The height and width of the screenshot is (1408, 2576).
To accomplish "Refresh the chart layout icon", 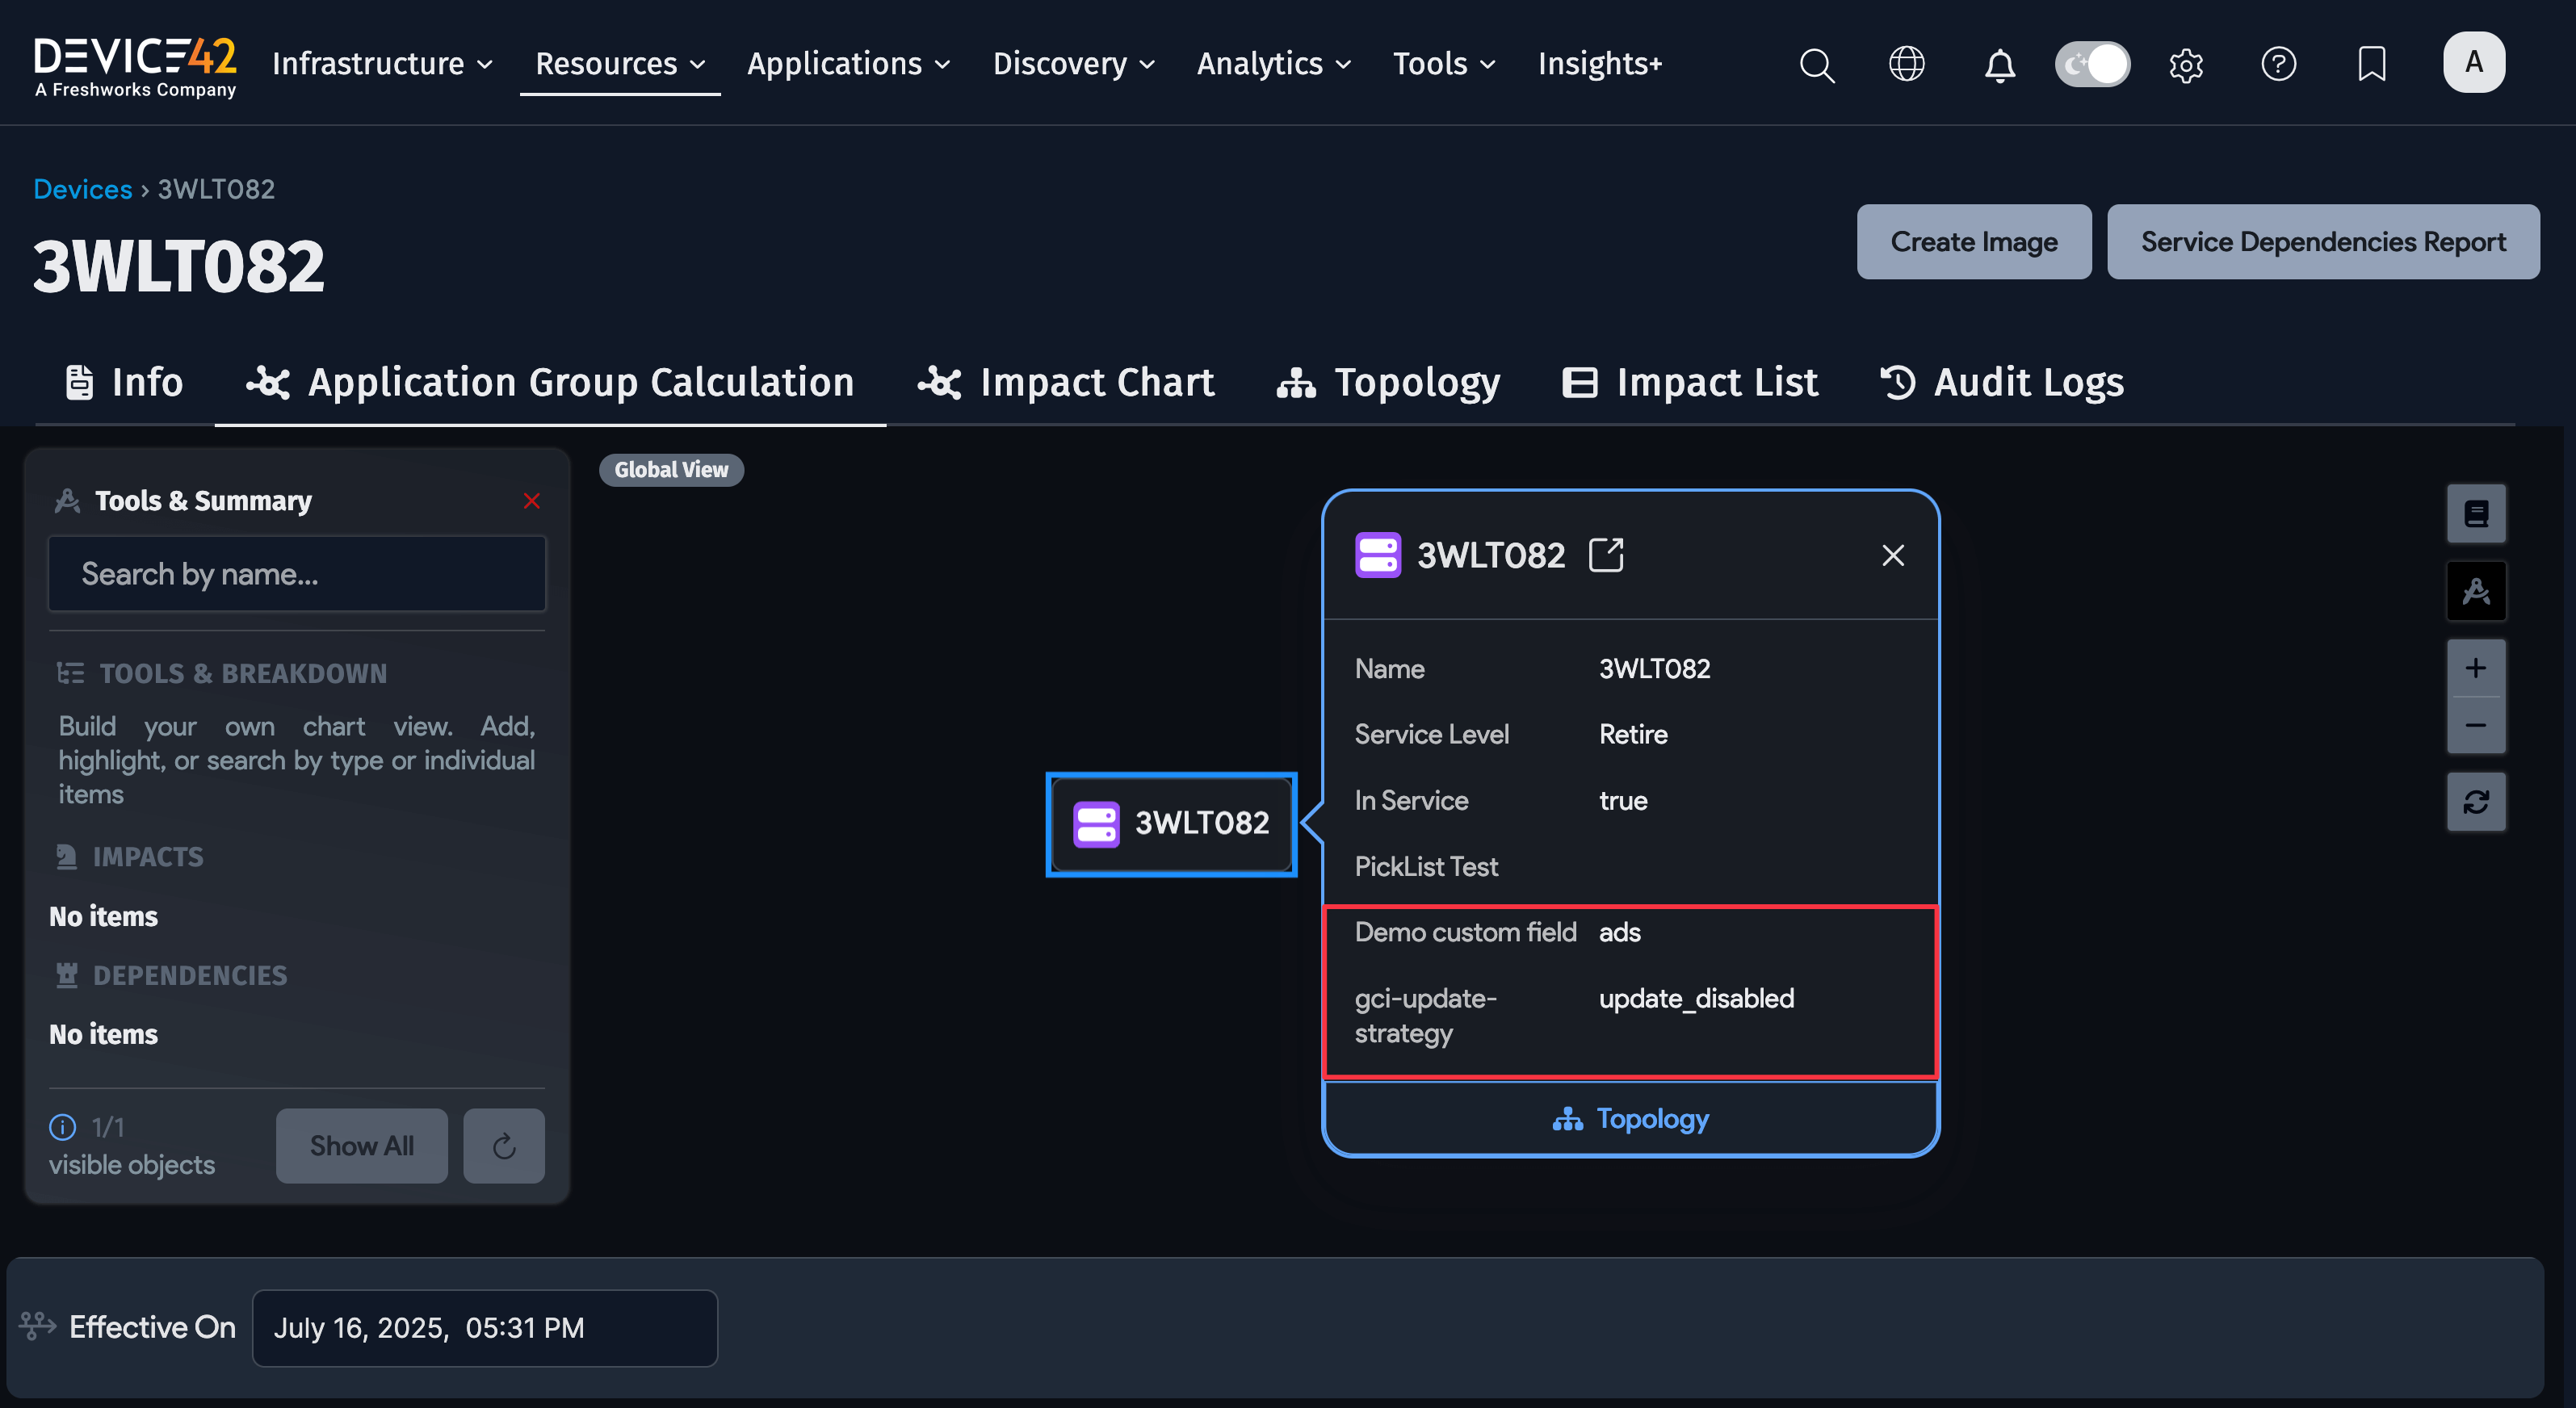I will click(2475, 801).
